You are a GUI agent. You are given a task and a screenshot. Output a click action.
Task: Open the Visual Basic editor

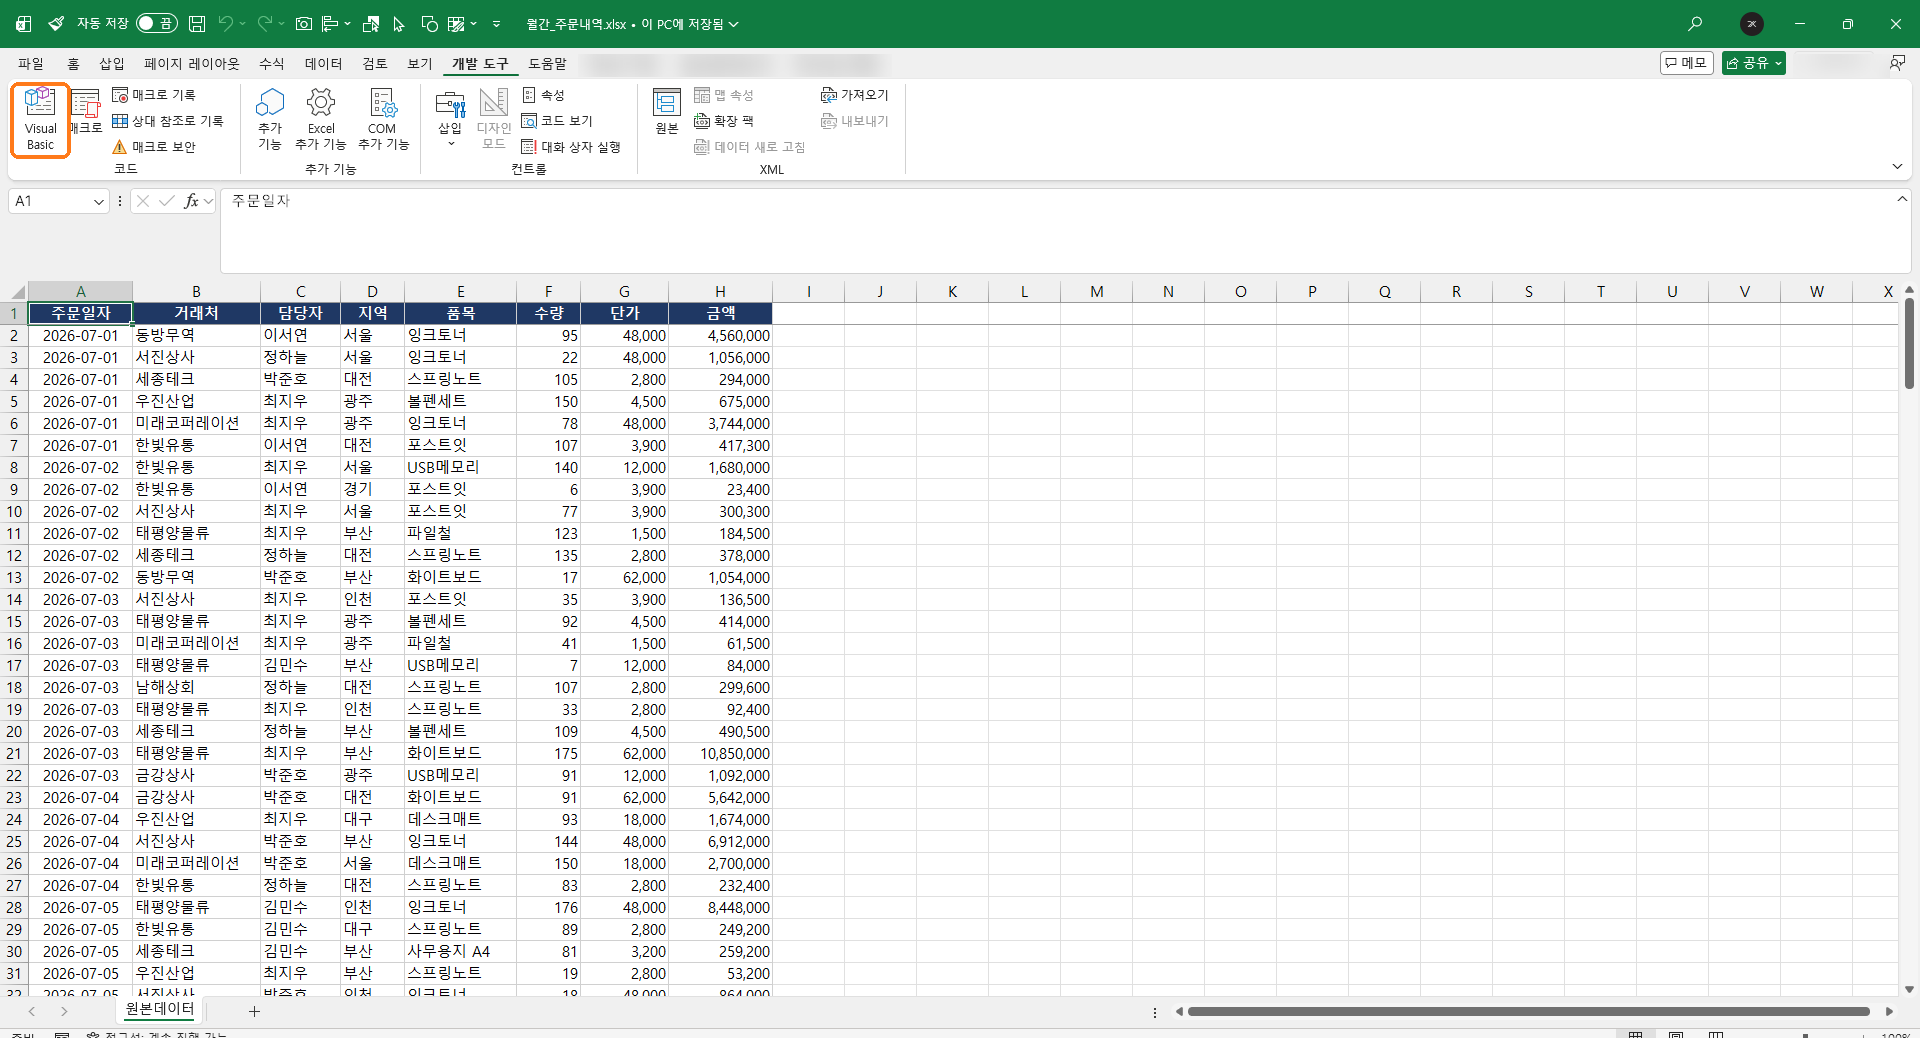(40, 120)
